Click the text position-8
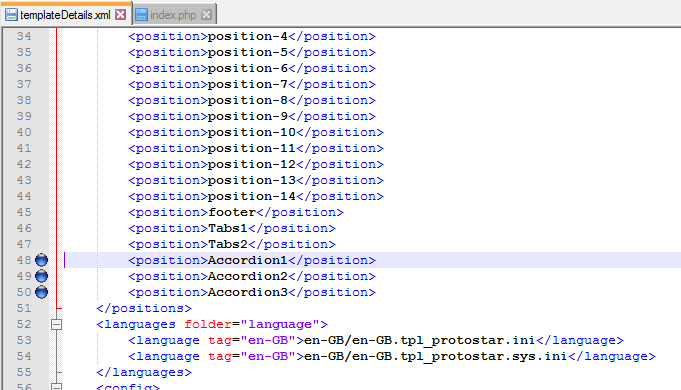This screenshot has height=390, width=681. tap(248, 101)
